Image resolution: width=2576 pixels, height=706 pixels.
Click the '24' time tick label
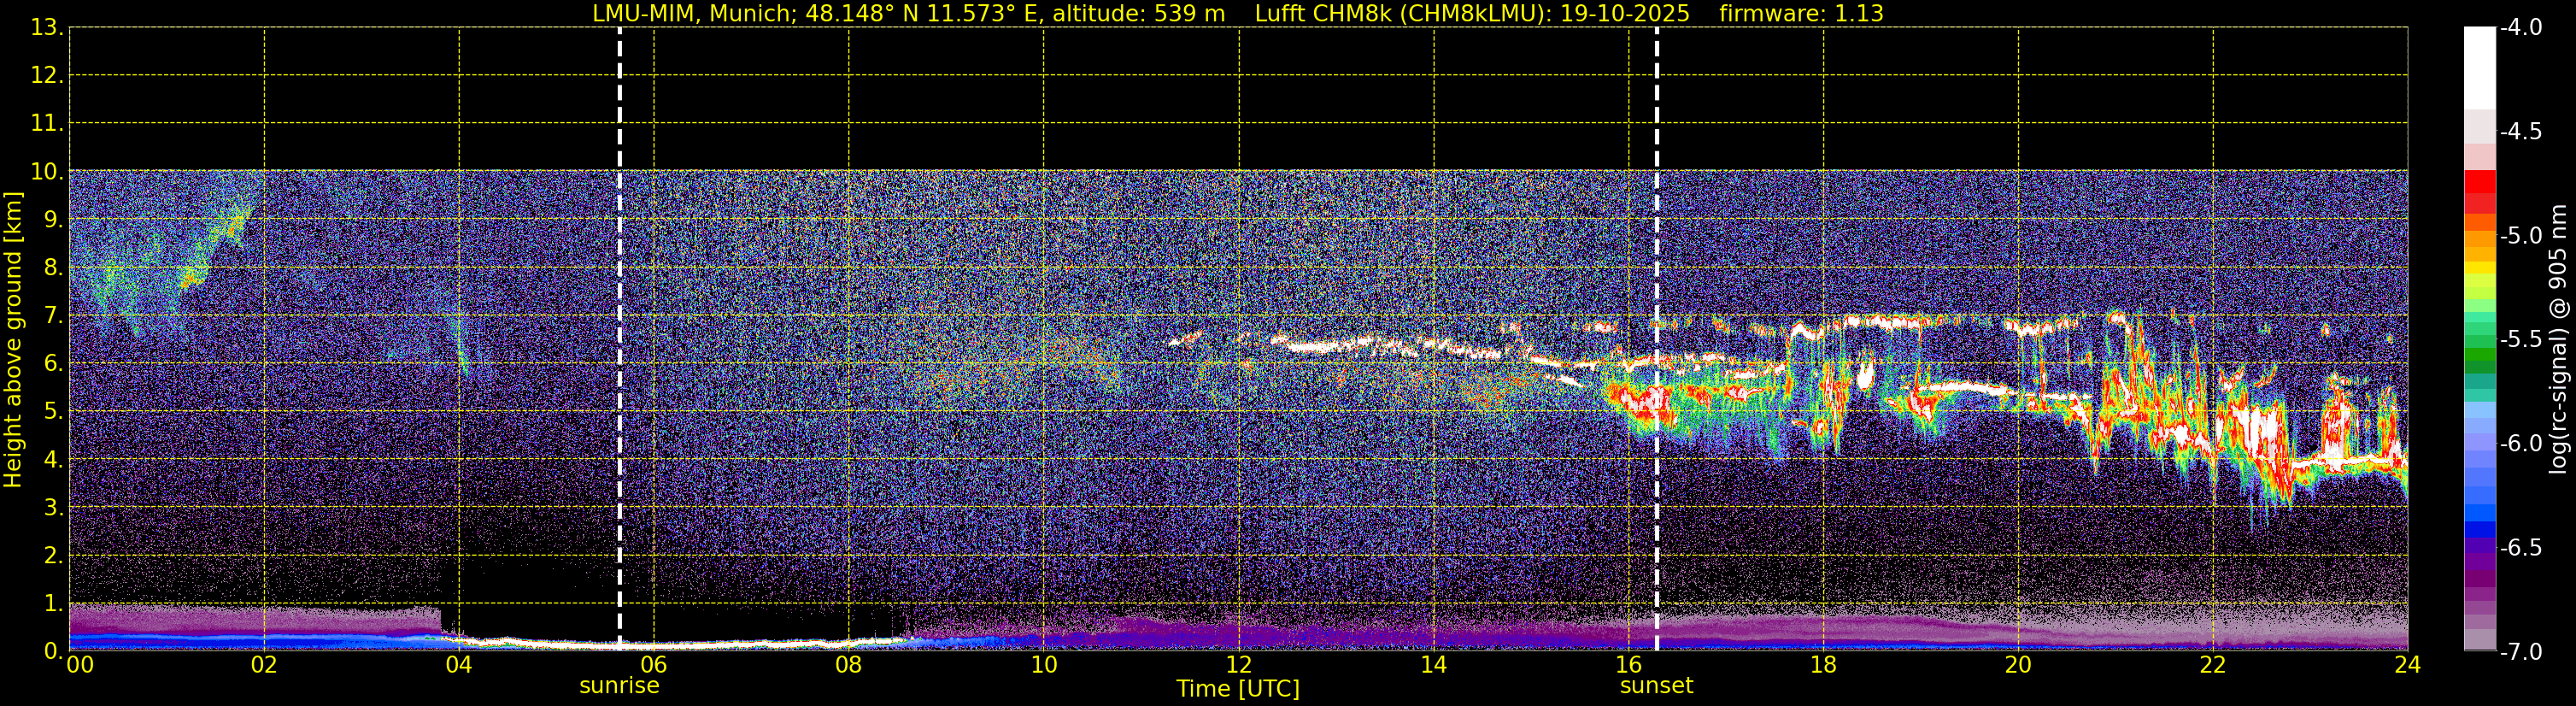tap(2407, 665)
